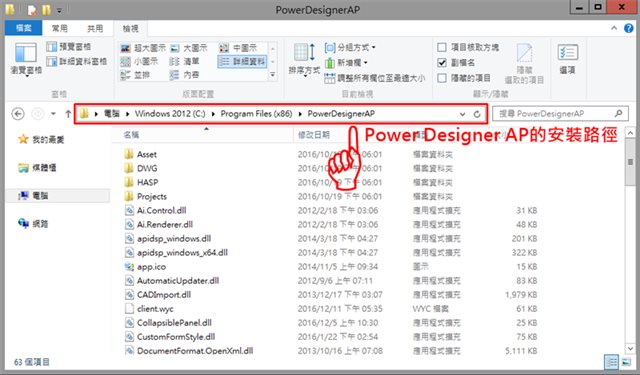Expand the layout gallery more arrow
This screenshot has height=375, width=640.
pos(273,75)
